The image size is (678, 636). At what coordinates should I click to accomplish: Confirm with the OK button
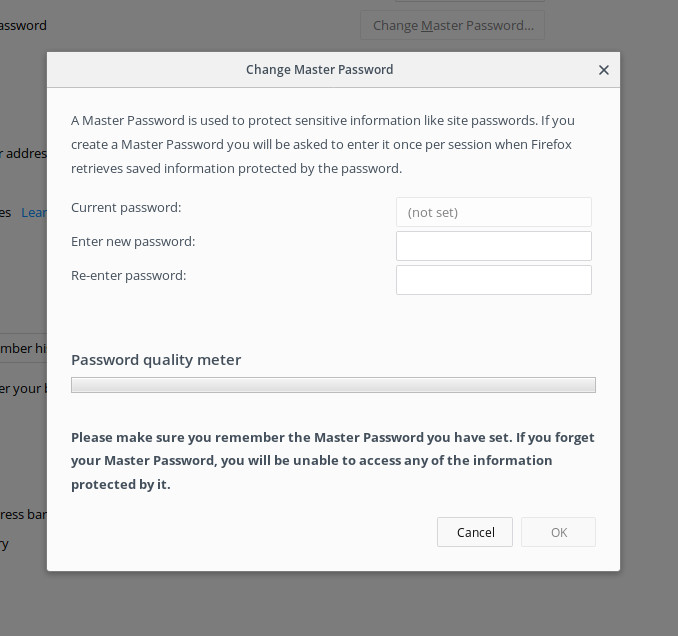(x=558, y=532)
